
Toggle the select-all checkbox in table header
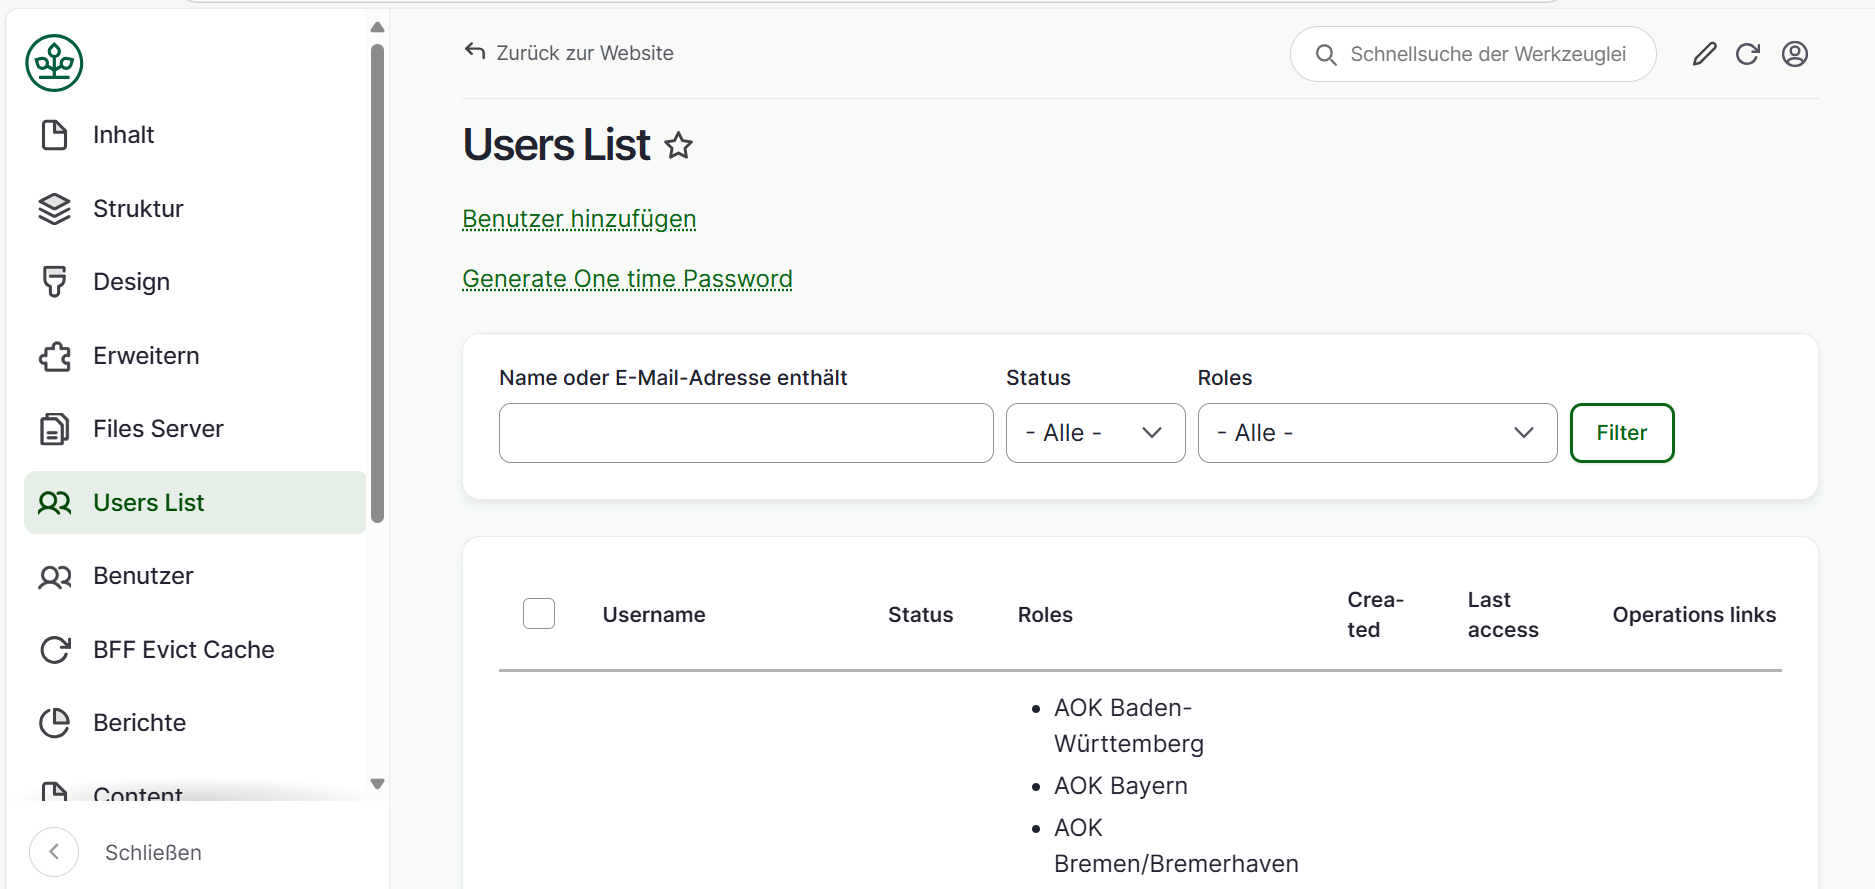[539, 614]
